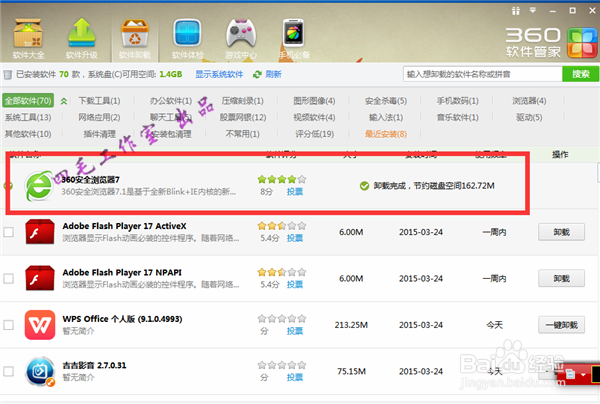This screenshot has width=600, height=404.
Task: Click the WPS Office size 213.25M
Action: coord(351,325)
